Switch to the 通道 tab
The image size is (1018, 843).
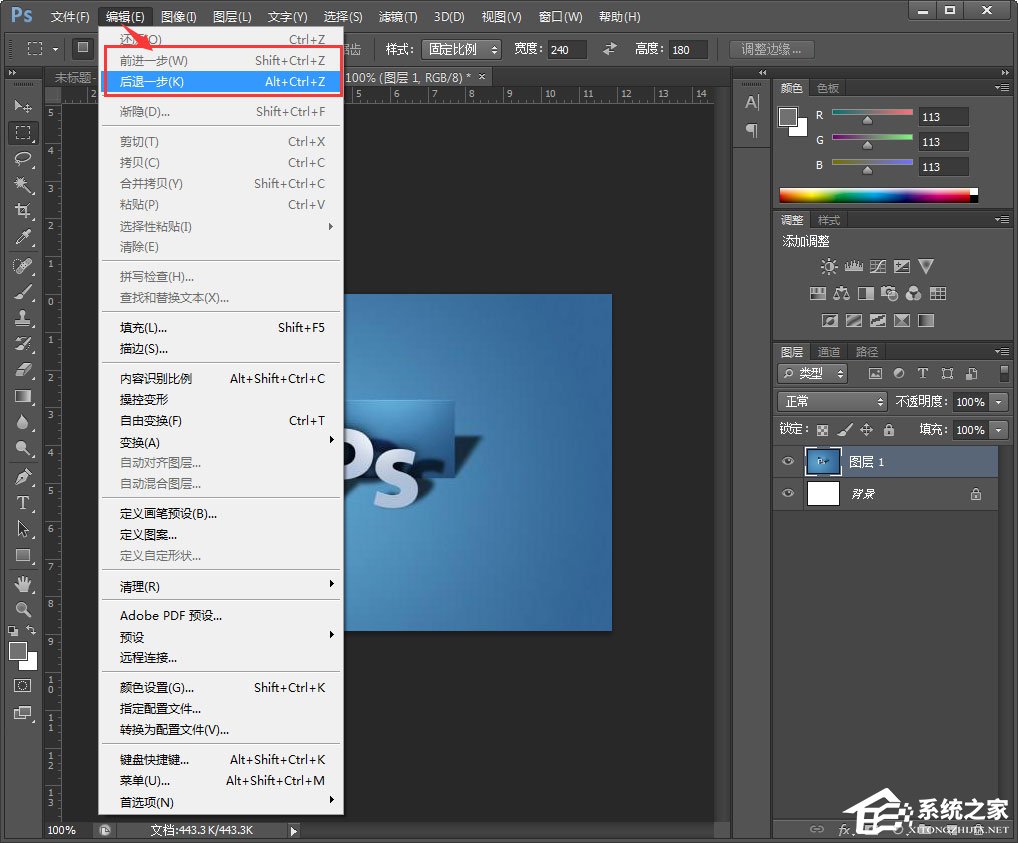828,351
